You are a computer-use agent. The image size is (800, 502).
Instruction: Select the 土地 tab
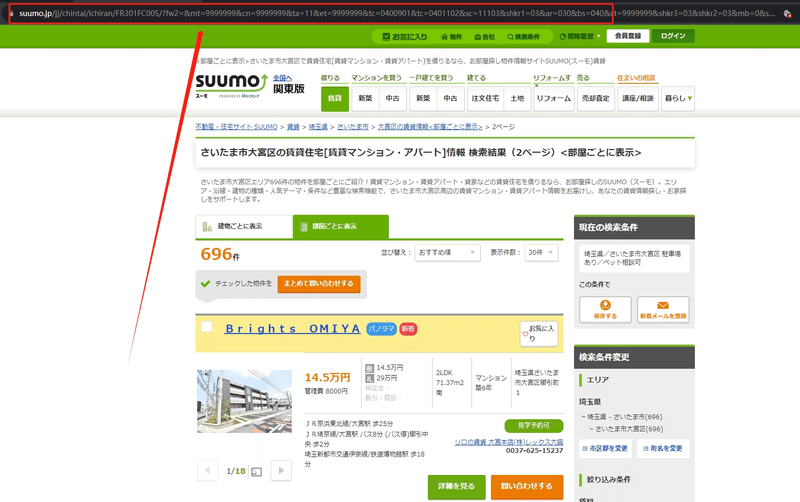(517, 98)
